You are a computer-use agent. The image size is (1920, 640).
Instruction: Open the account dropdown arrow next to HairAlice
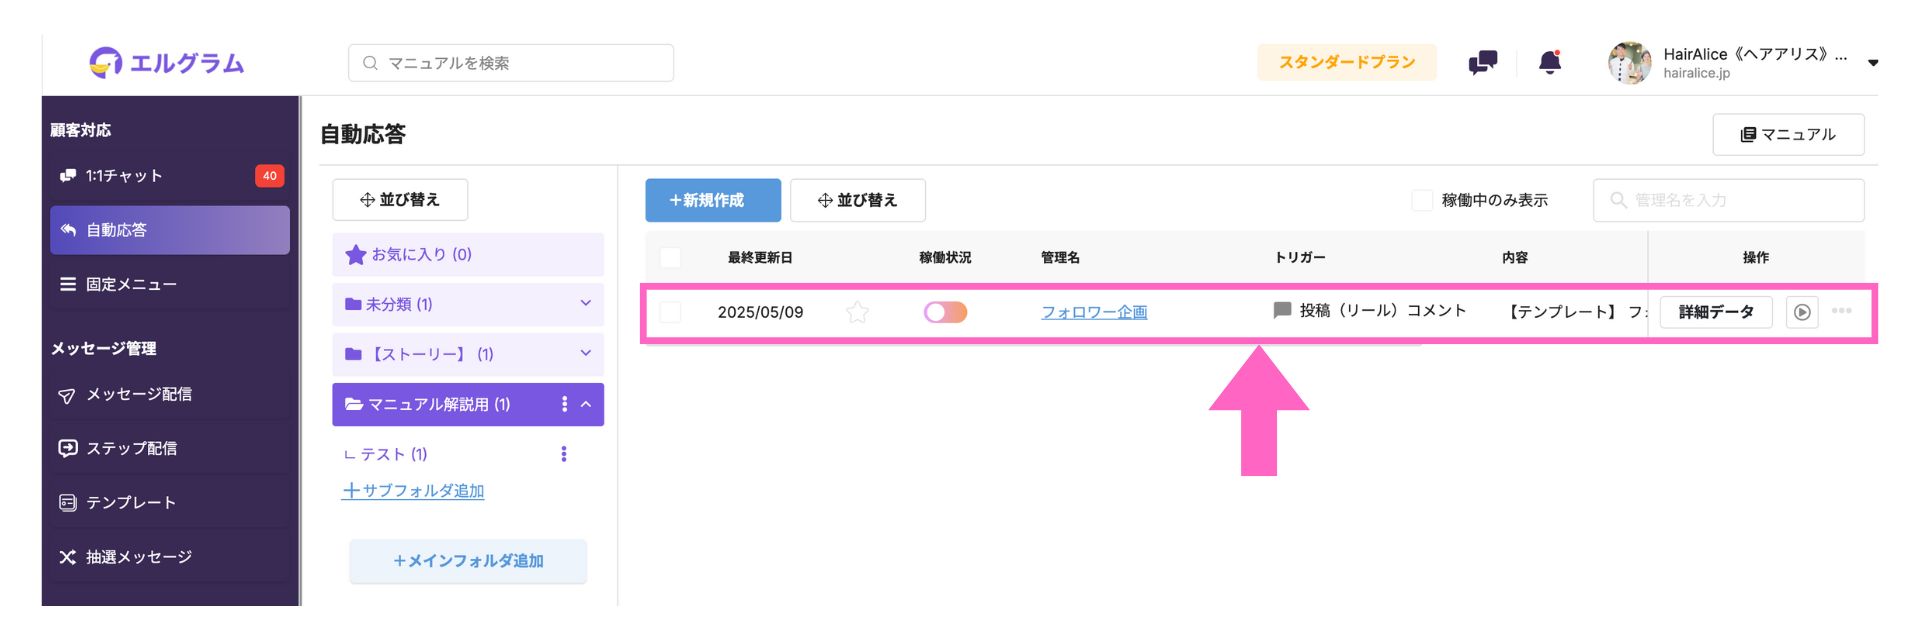pos(1873,63)
